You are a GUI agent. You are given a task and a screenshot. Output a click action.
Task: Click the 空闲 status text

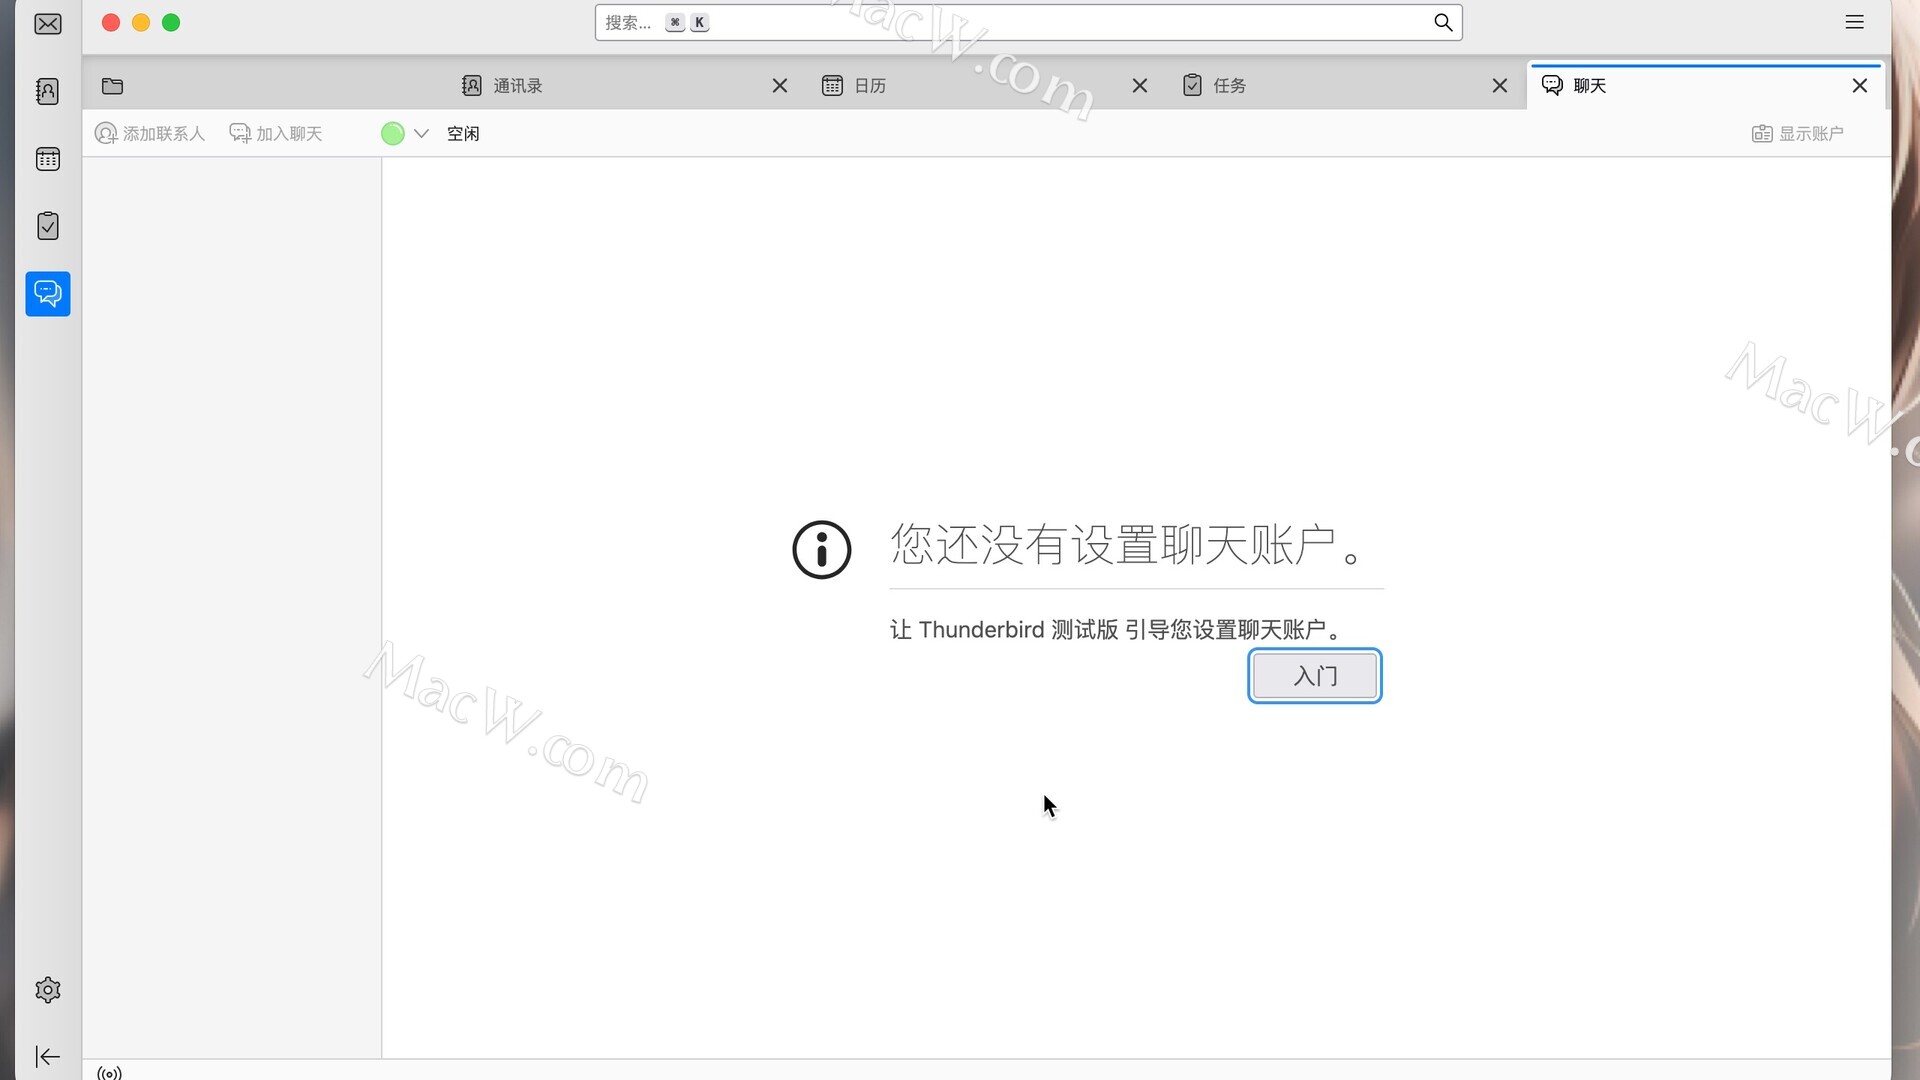click(x=463, y=134)
